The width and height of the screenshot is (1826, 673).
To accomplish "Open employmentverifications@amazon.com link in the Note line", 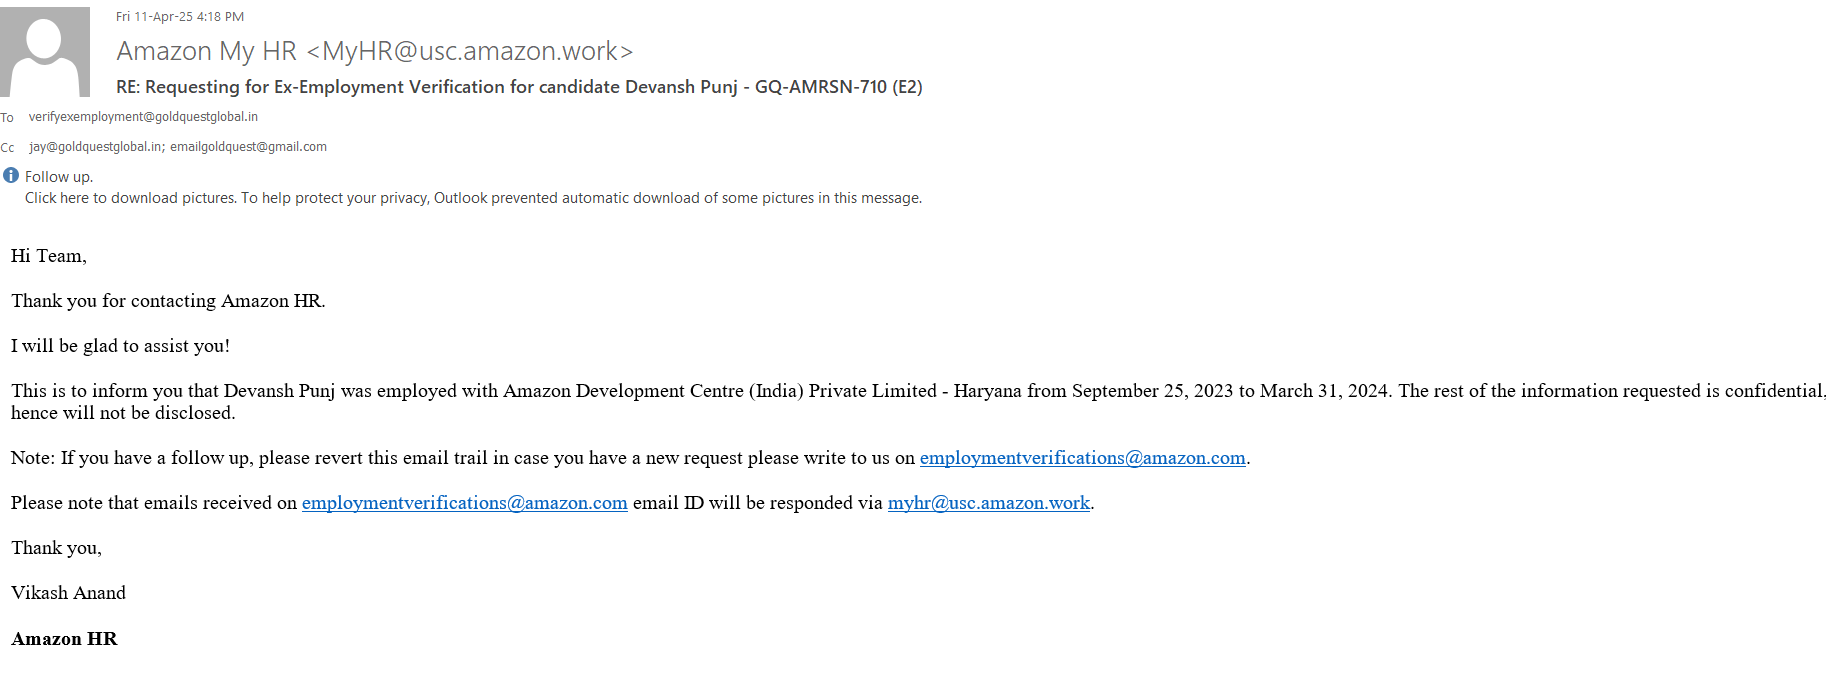I will (1082, 458).
